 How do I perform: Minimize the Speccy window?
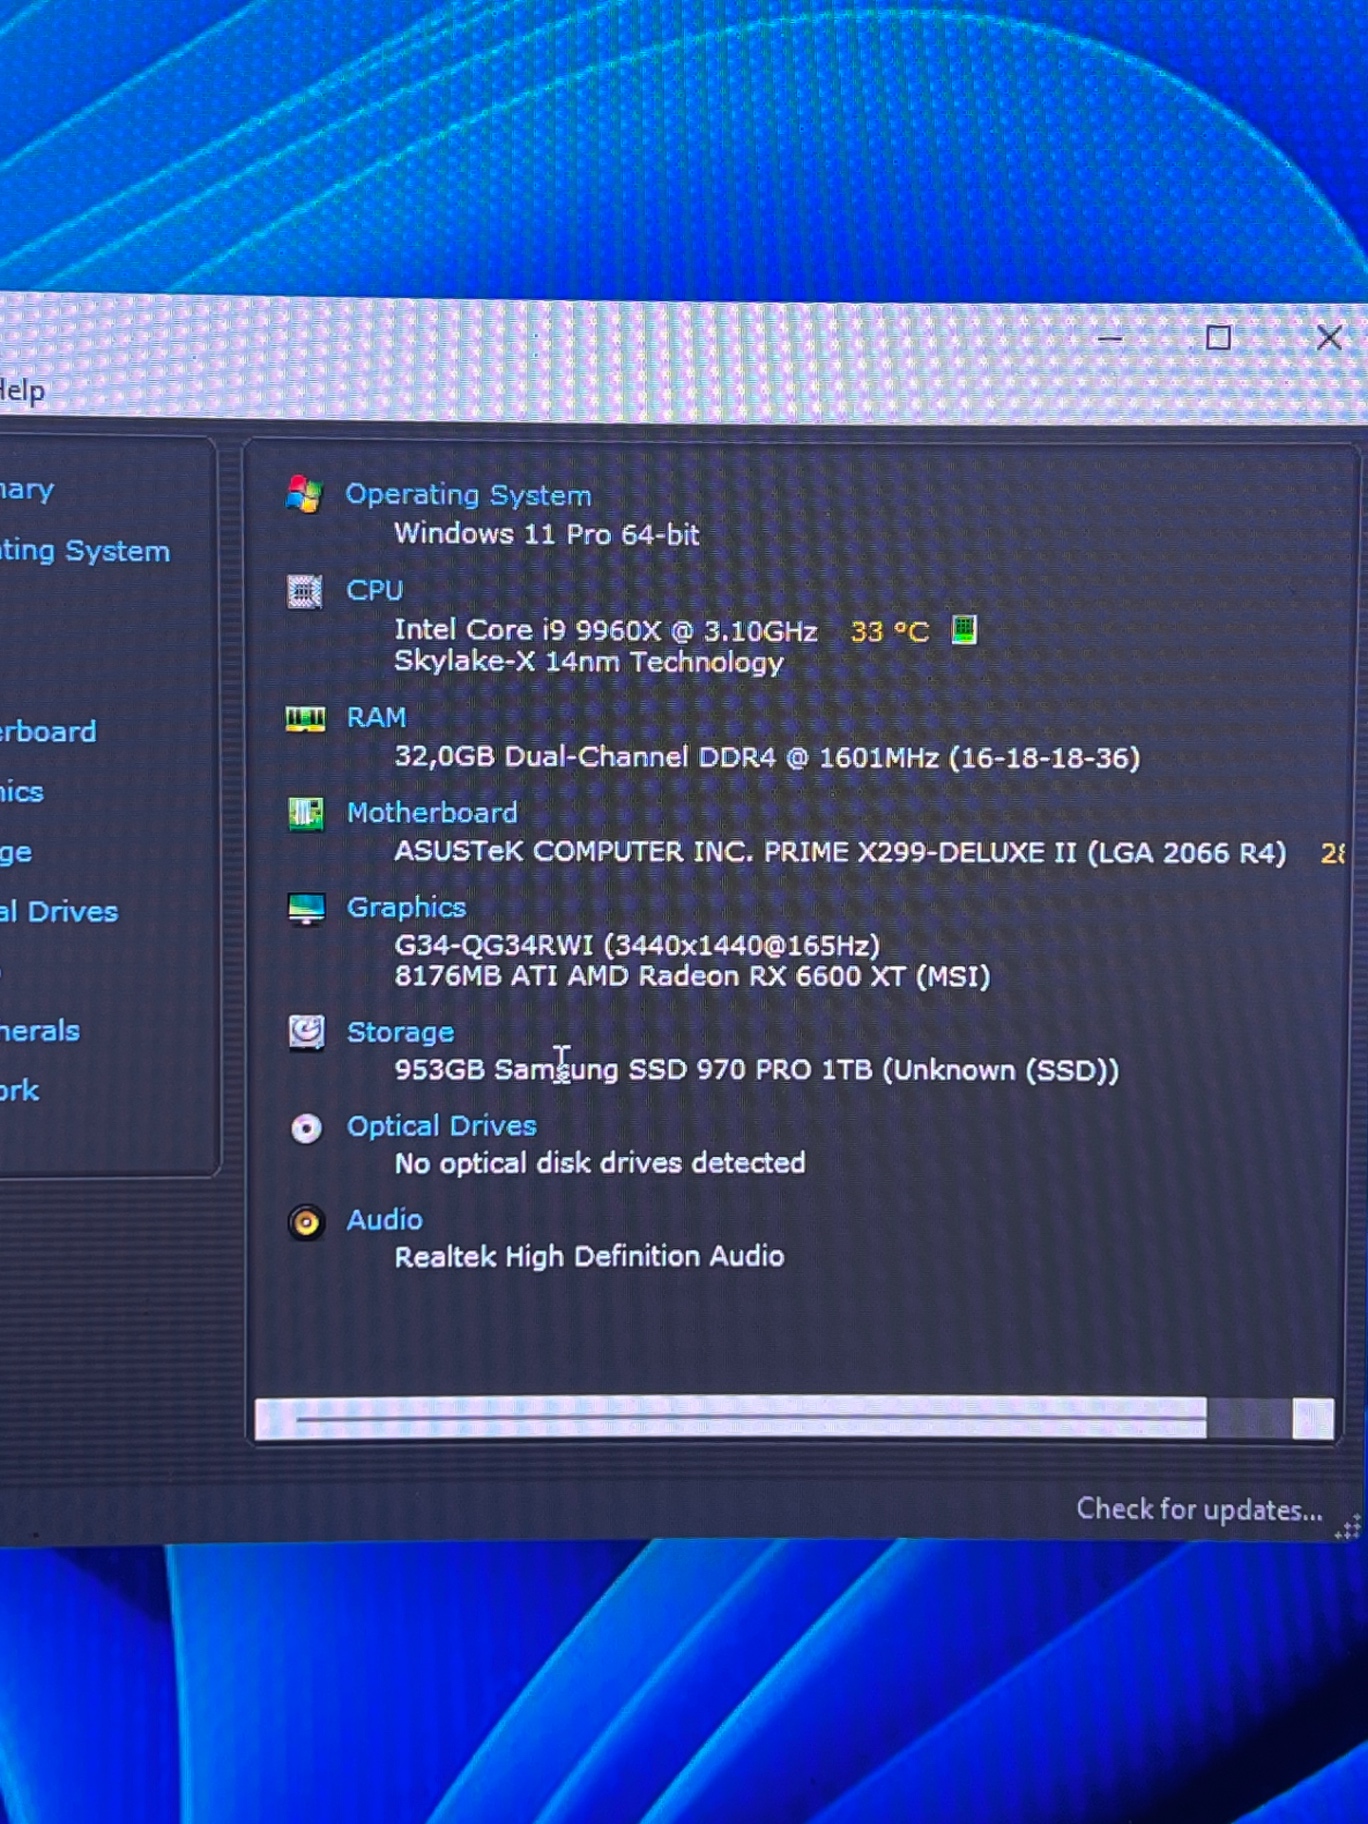(1109, 338)
